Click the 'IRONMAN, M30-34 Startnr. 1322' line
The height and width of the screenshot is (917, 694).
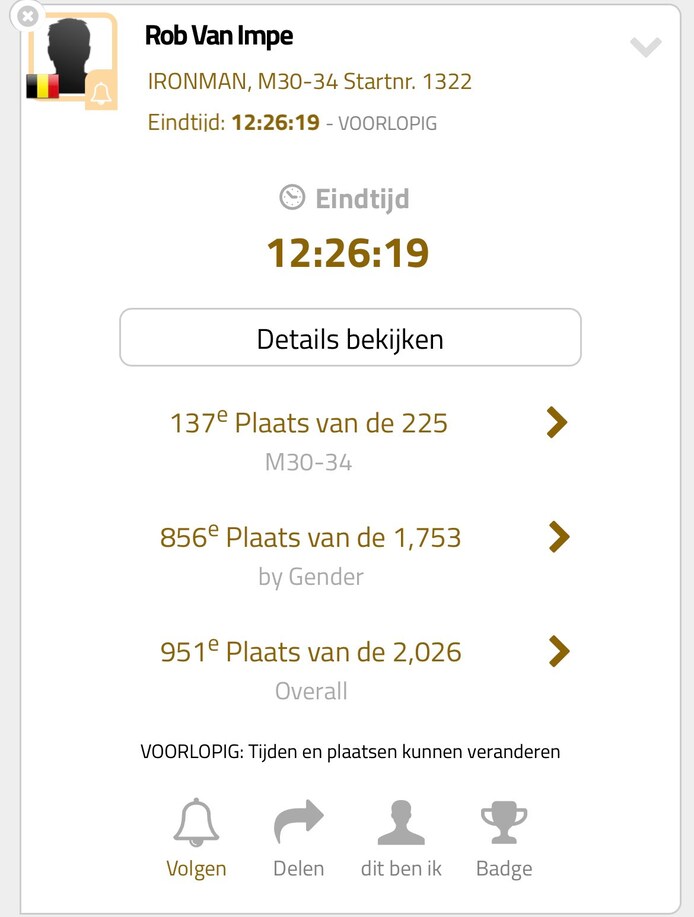point(310,81)
